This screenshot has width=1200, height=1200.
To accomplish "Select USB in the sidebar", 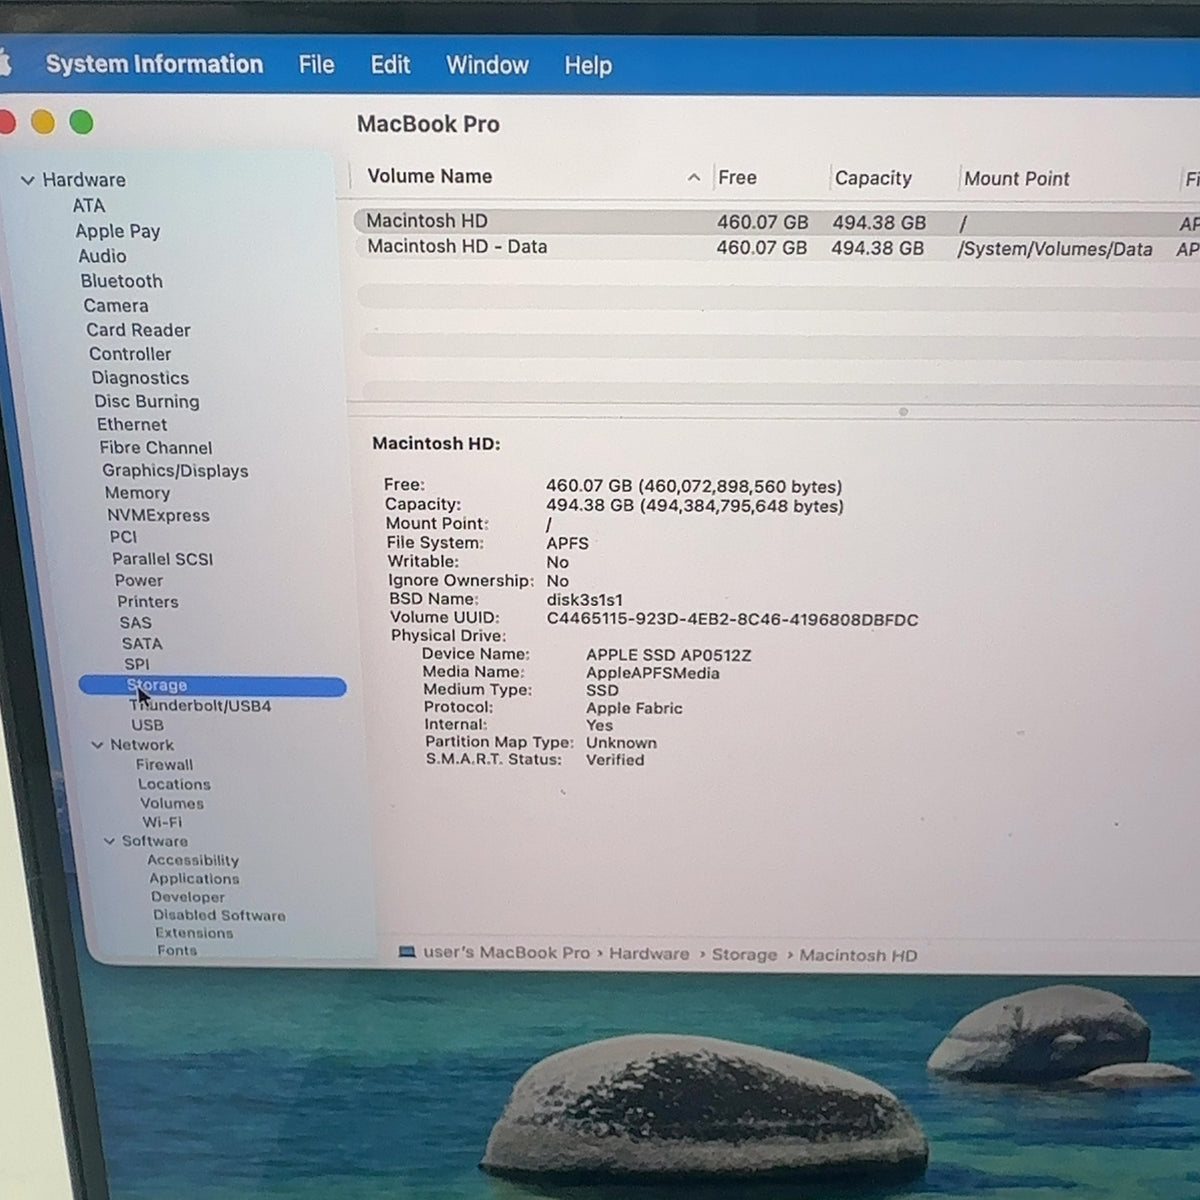I will [147, 725].
